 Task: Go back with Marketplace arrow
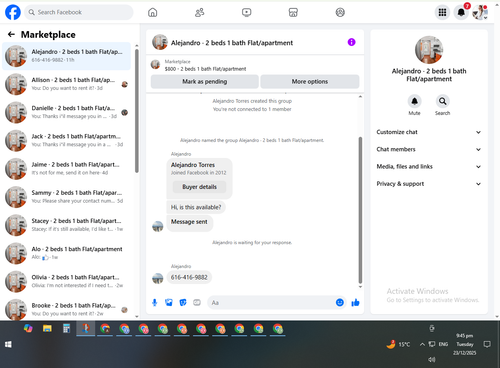(x=11, y=34)
